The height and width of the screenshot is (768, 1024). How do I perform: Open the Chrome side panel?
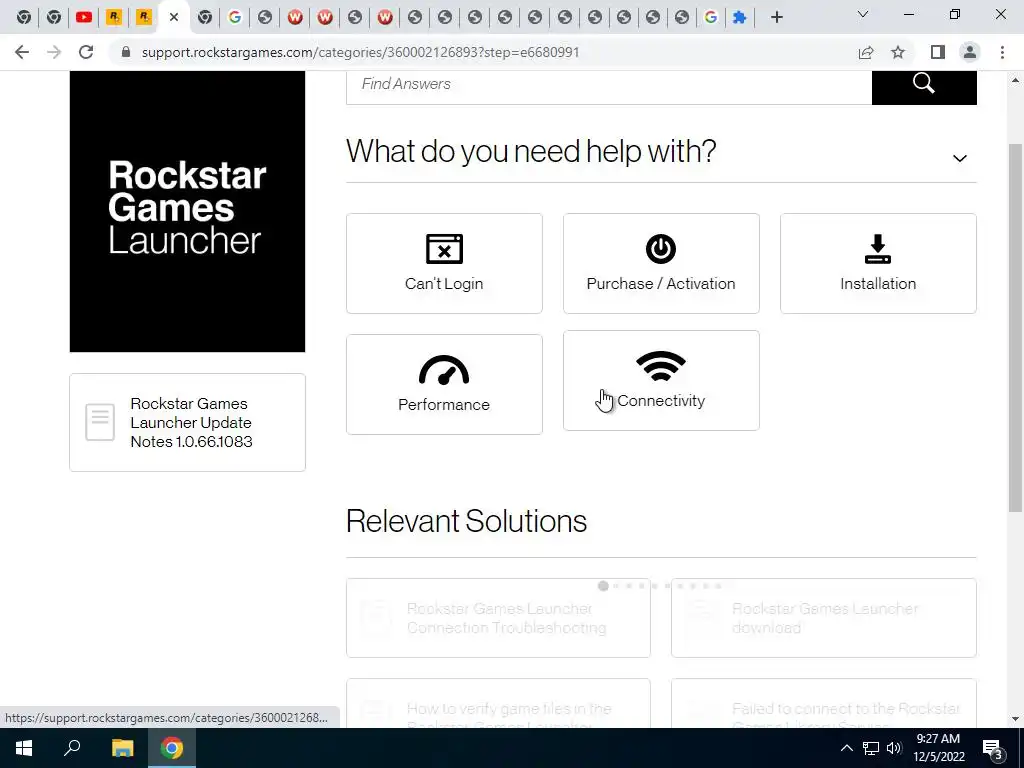point(938,52)
